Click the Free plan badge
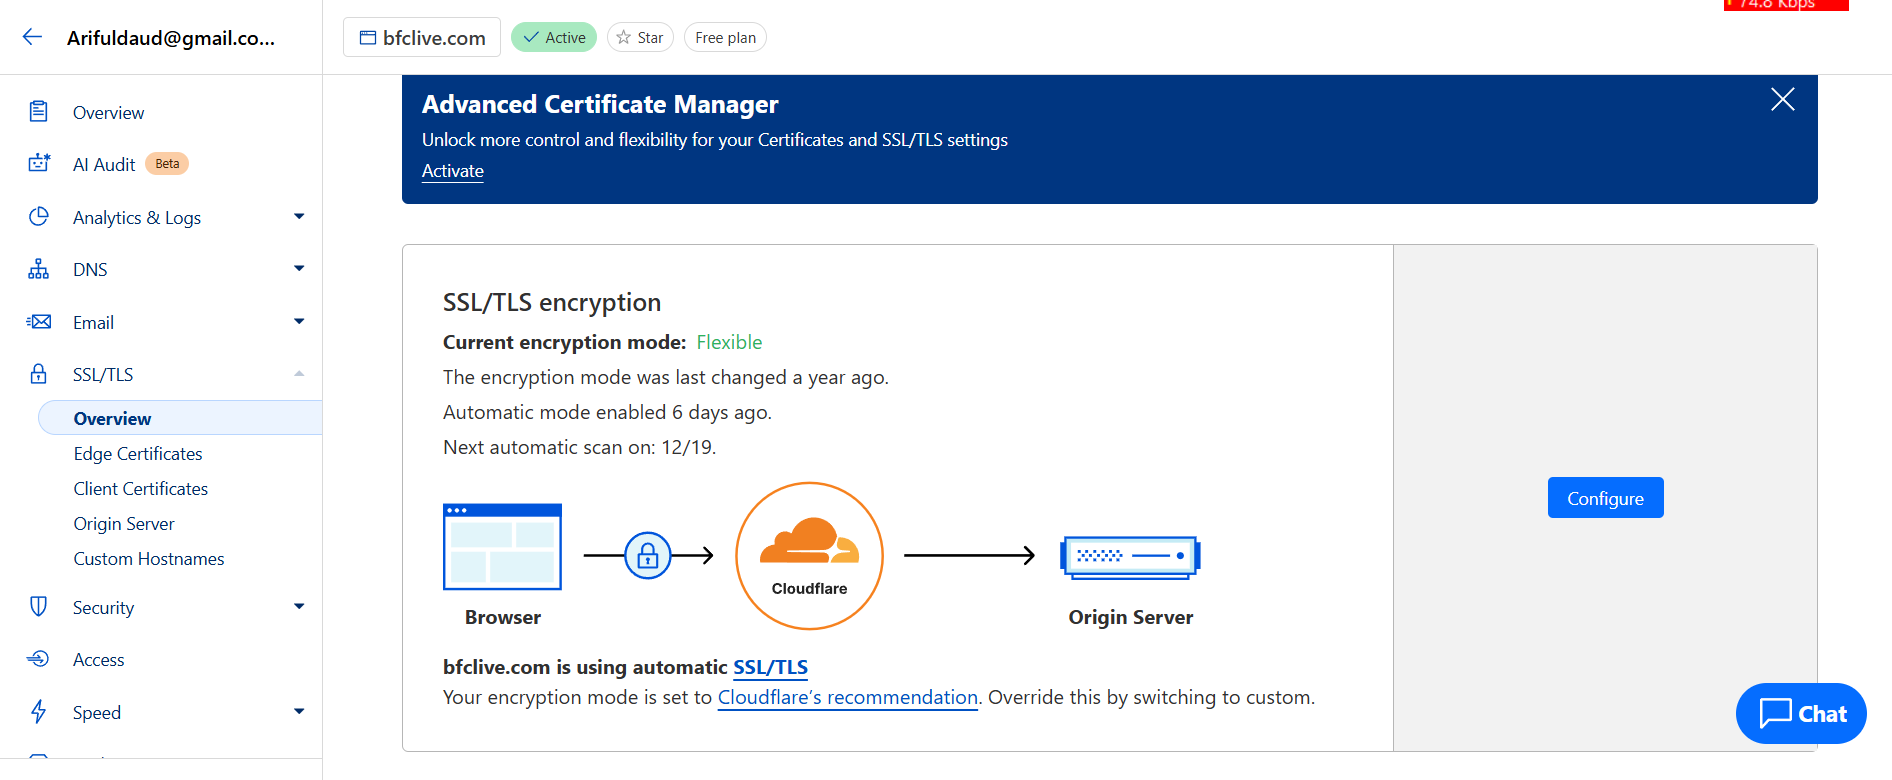The width and height of the screenshot is (1892, 780). 725,37
